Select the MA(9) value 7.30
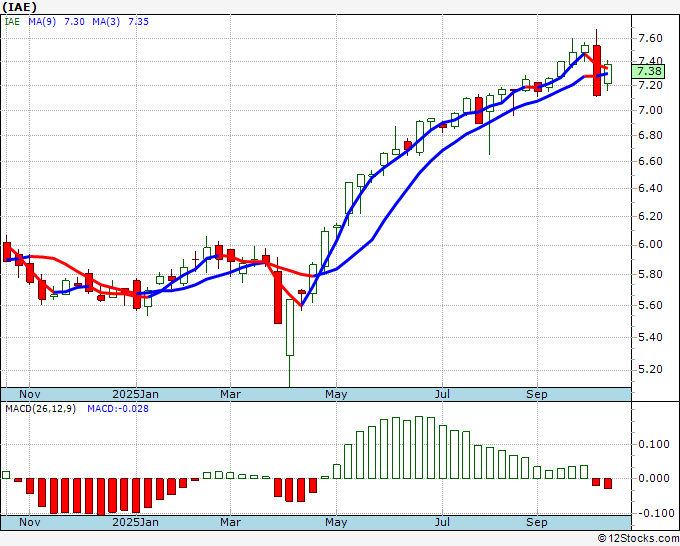 click(x=74, y=21)
